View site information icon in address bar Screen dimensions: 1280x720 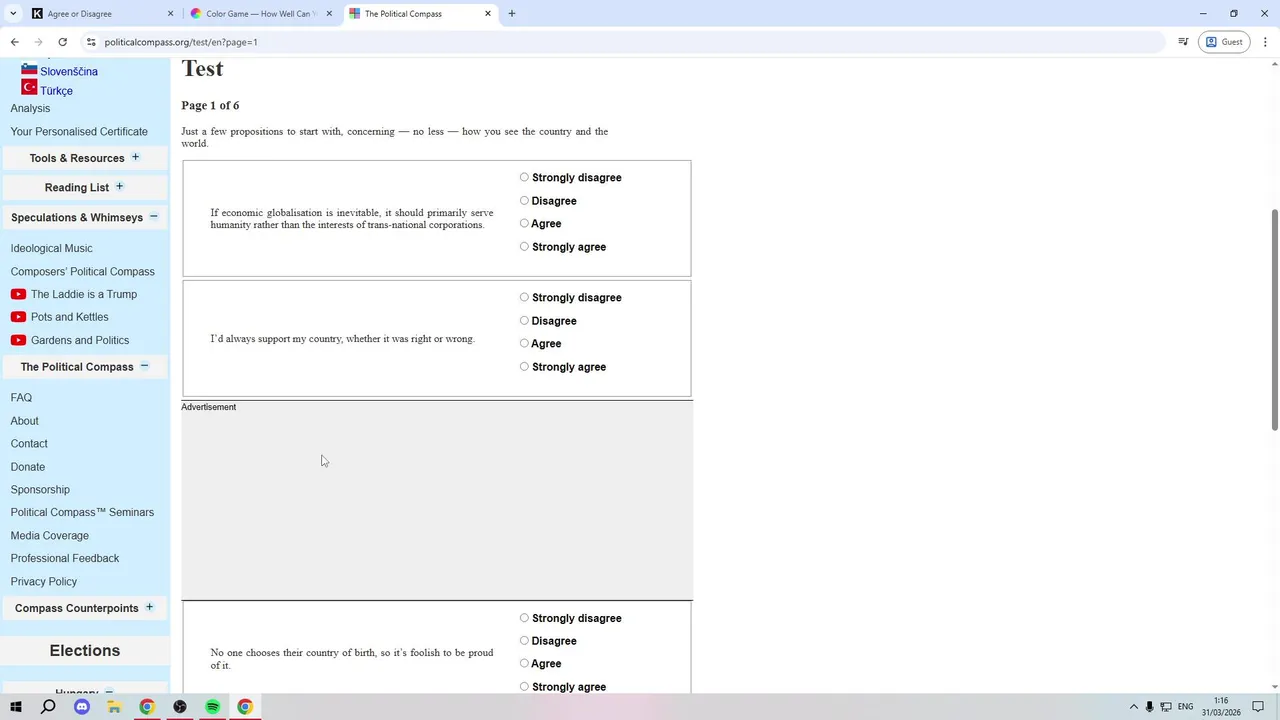coord(91,42)
